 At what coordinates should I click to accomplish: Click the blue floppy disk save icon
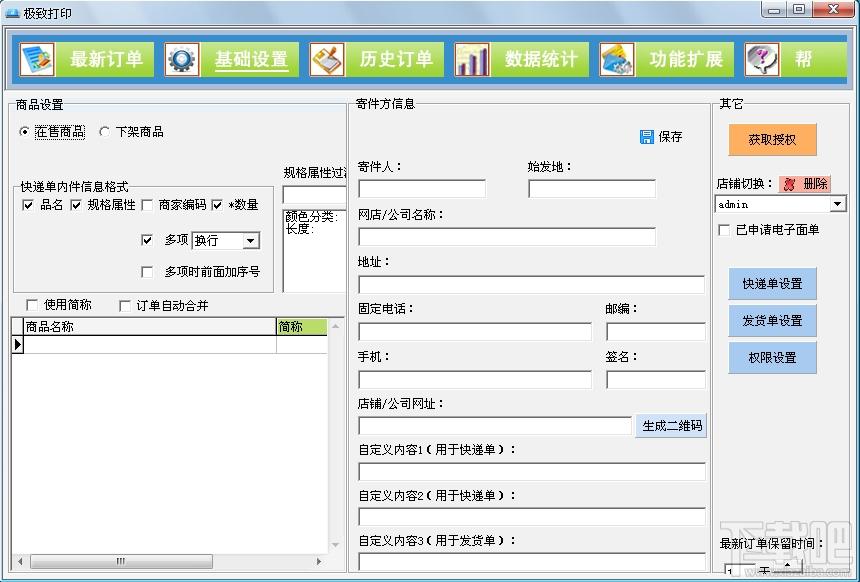(647, 137)
